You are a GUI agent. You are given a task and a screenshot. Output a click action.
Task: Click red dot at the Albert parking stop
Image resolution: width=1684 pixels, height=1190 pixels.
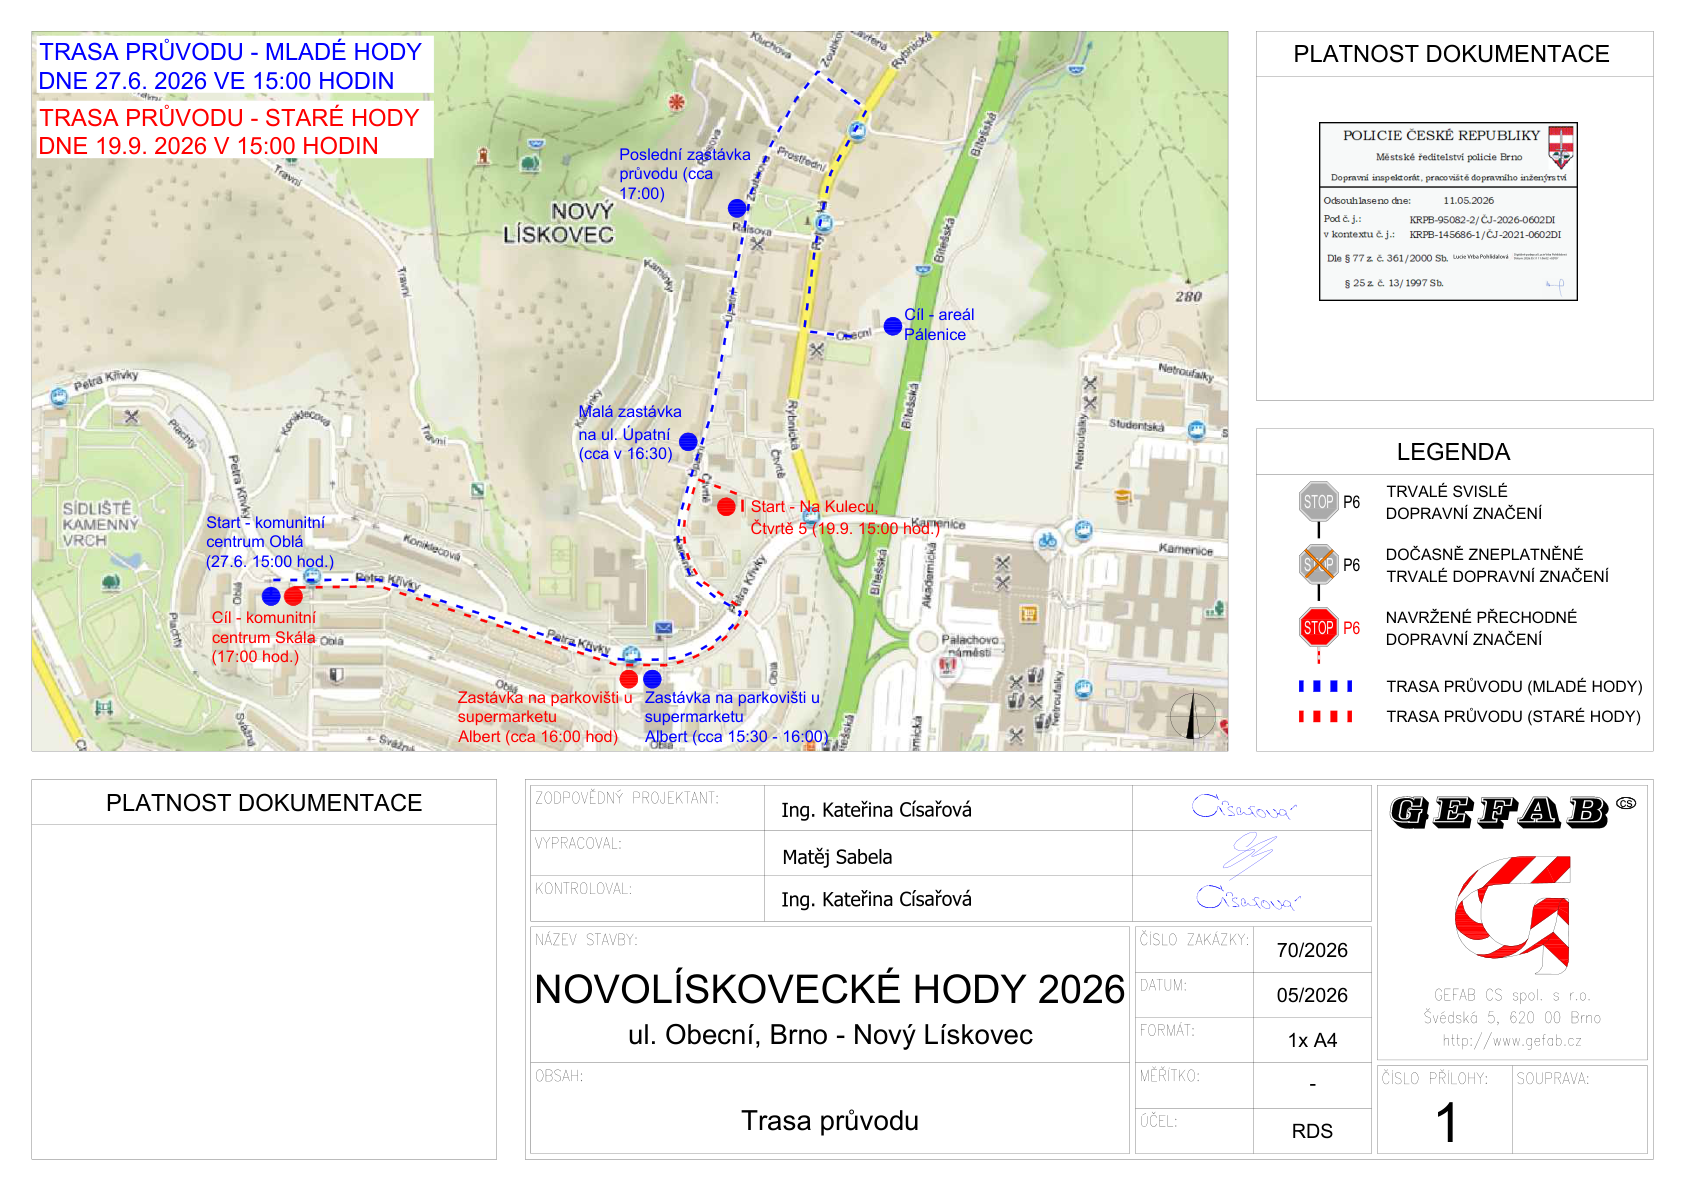coord(629,679)
